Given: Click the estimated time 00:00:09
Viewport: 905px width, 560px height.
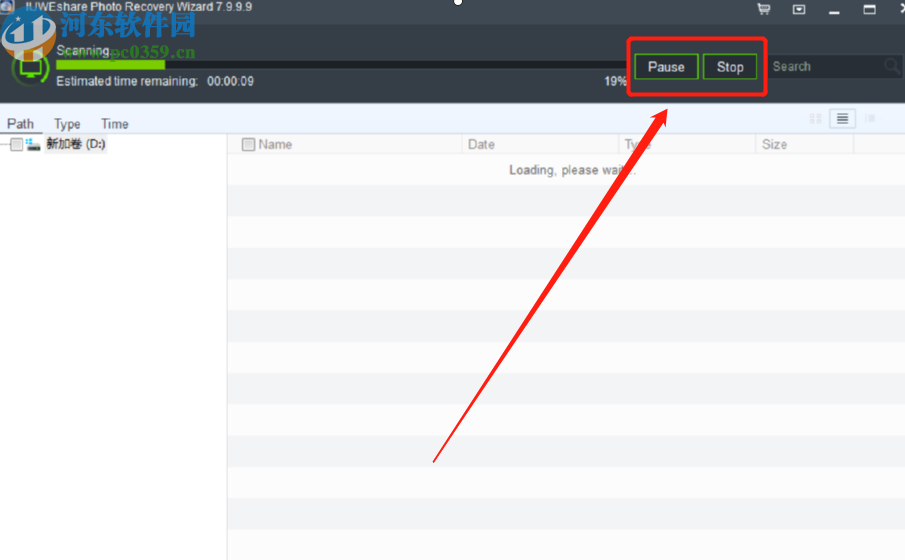Looking at the screenshot, I should pyautogui.click(x=230, y=81).
